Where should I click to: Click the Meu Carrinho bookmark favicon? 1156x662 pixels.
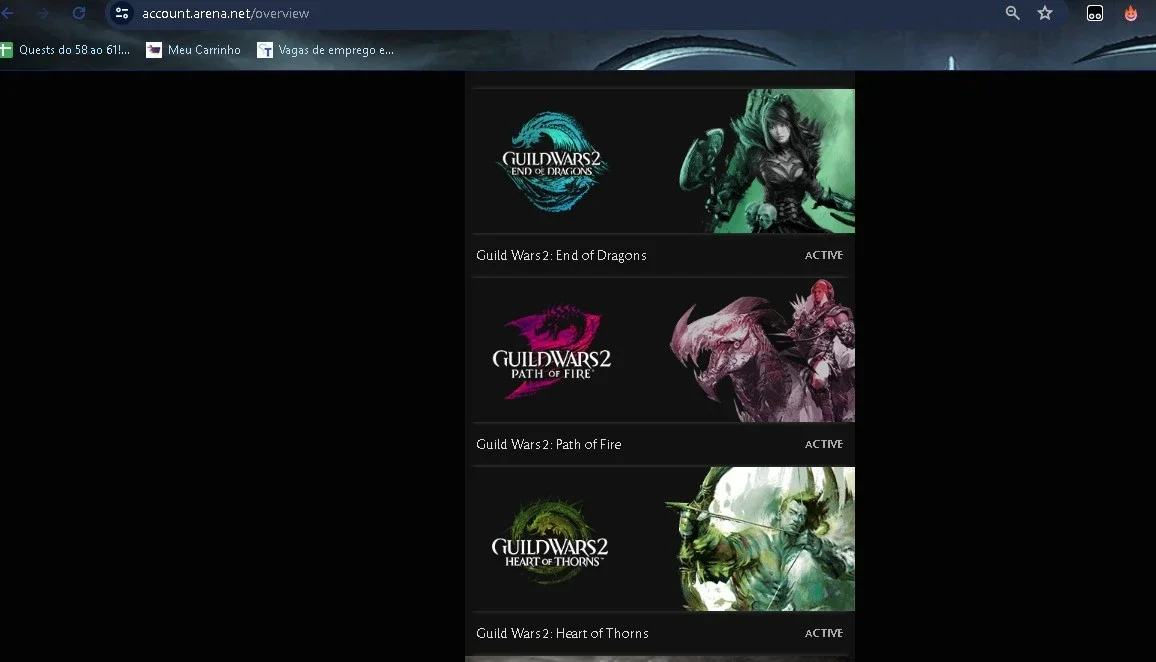tap(153, 50)
